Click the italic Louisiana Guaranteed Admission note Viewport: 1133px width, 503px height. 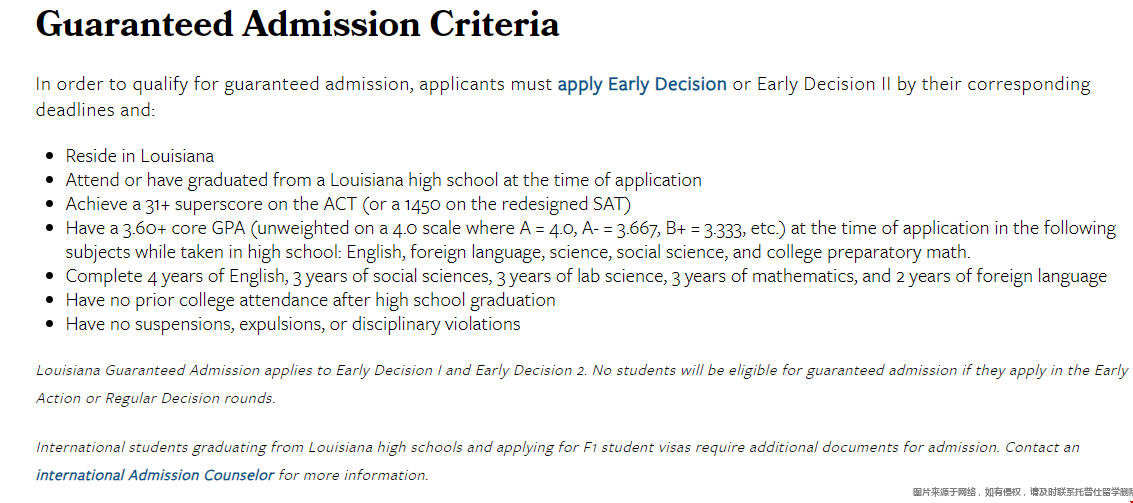(582, 384)
